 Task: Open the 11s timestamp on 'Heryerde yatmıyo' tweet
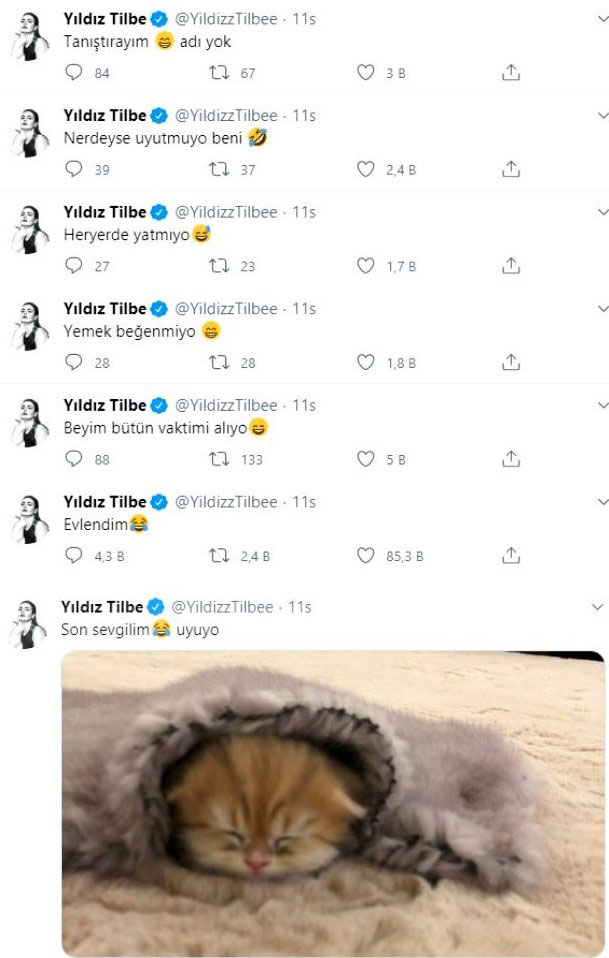coord(304,212)
